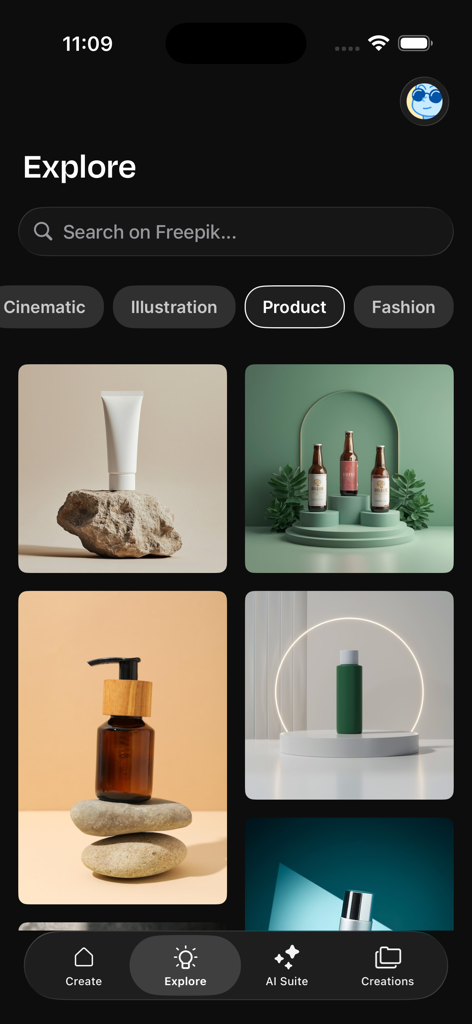Viewport: 472px width, 1024px height.
Task: Select the Product category chip
Action: point(294,307)
